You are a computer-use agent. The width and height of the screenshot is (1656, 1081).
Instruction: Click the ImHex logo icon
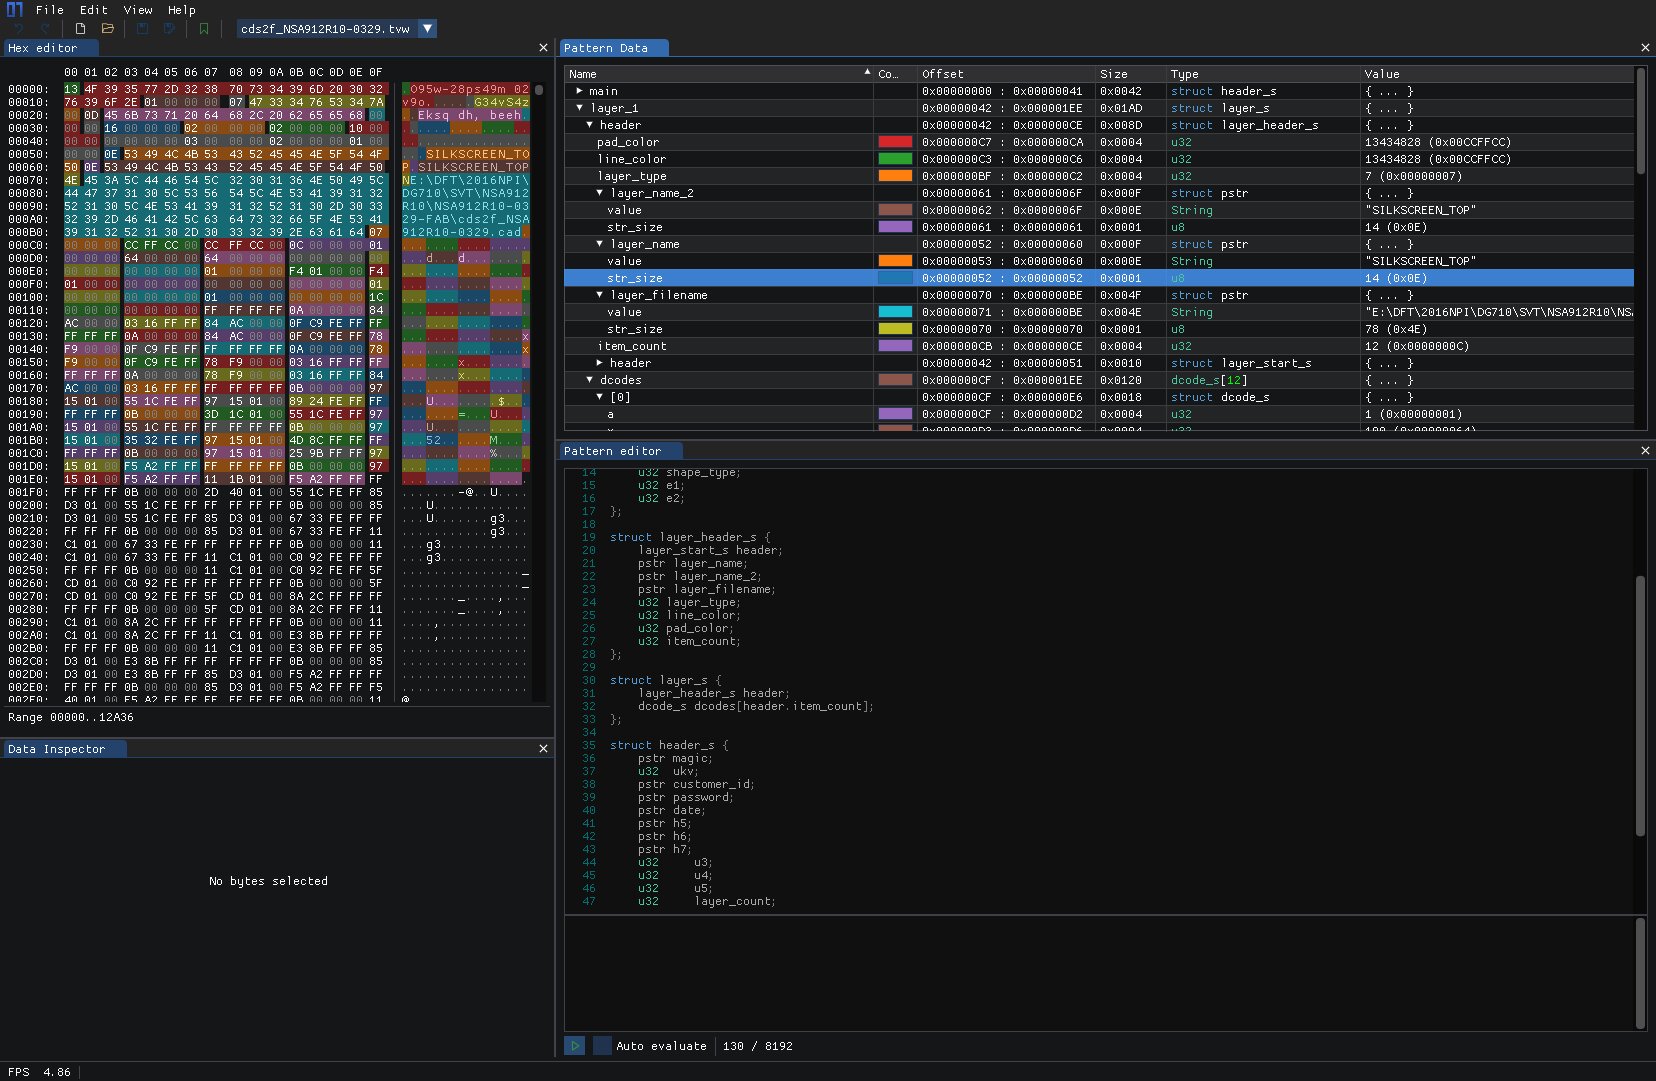(x=14, y=9)
